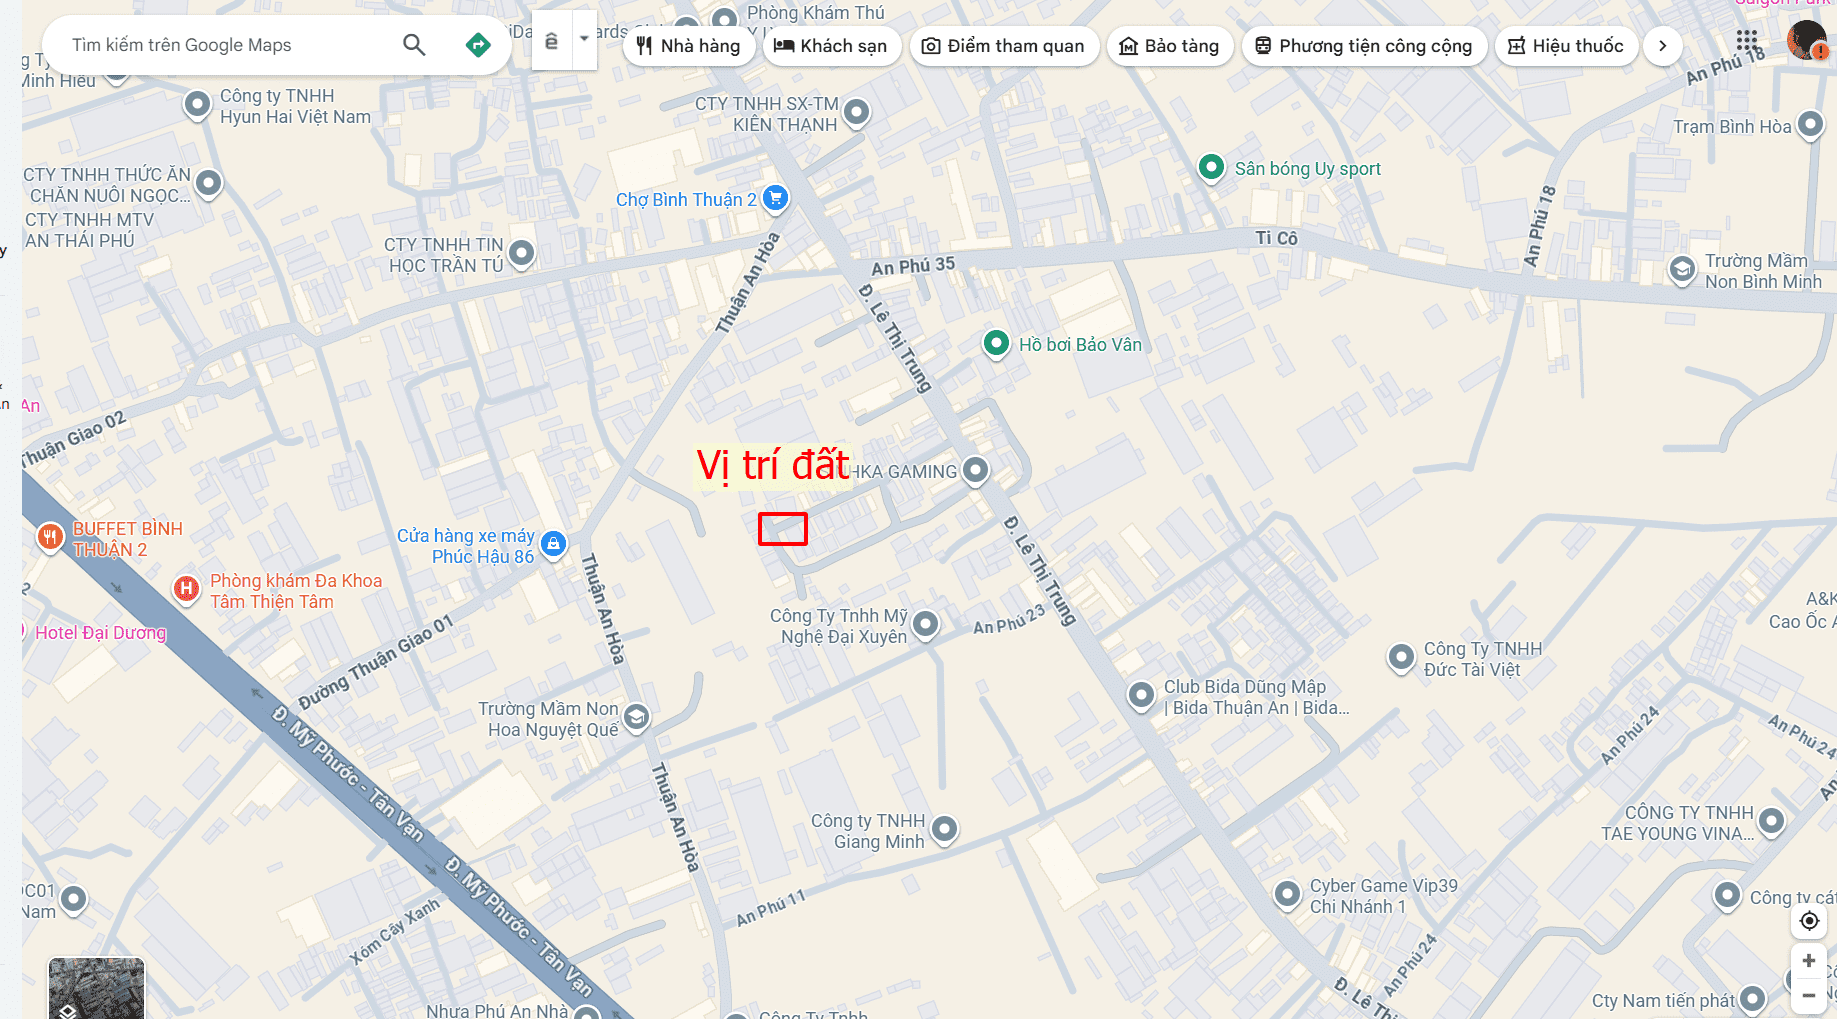This screenshot has width=1837, height=1019.
Task: Click the search magnifier icon
Action: pos(414,45)
